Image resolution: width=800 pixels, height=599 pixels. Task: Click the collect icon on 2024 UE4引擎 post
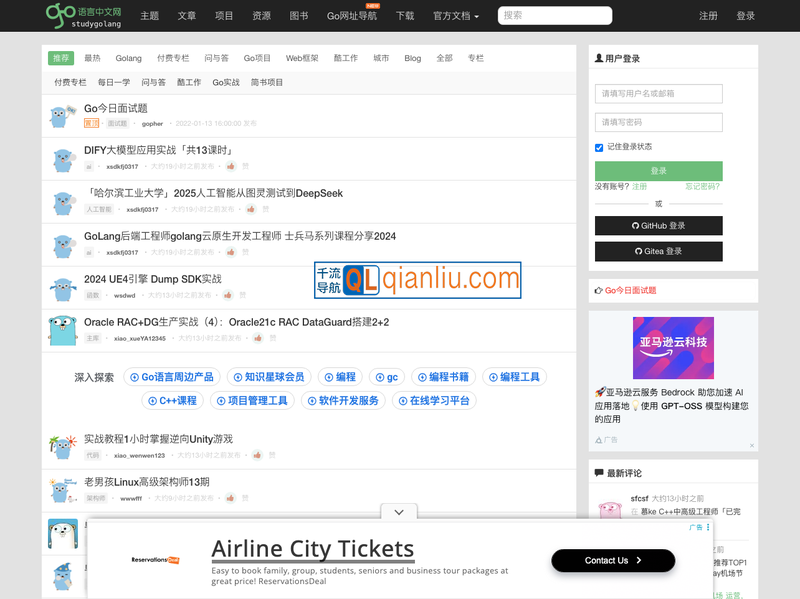(x=227, y=295)
